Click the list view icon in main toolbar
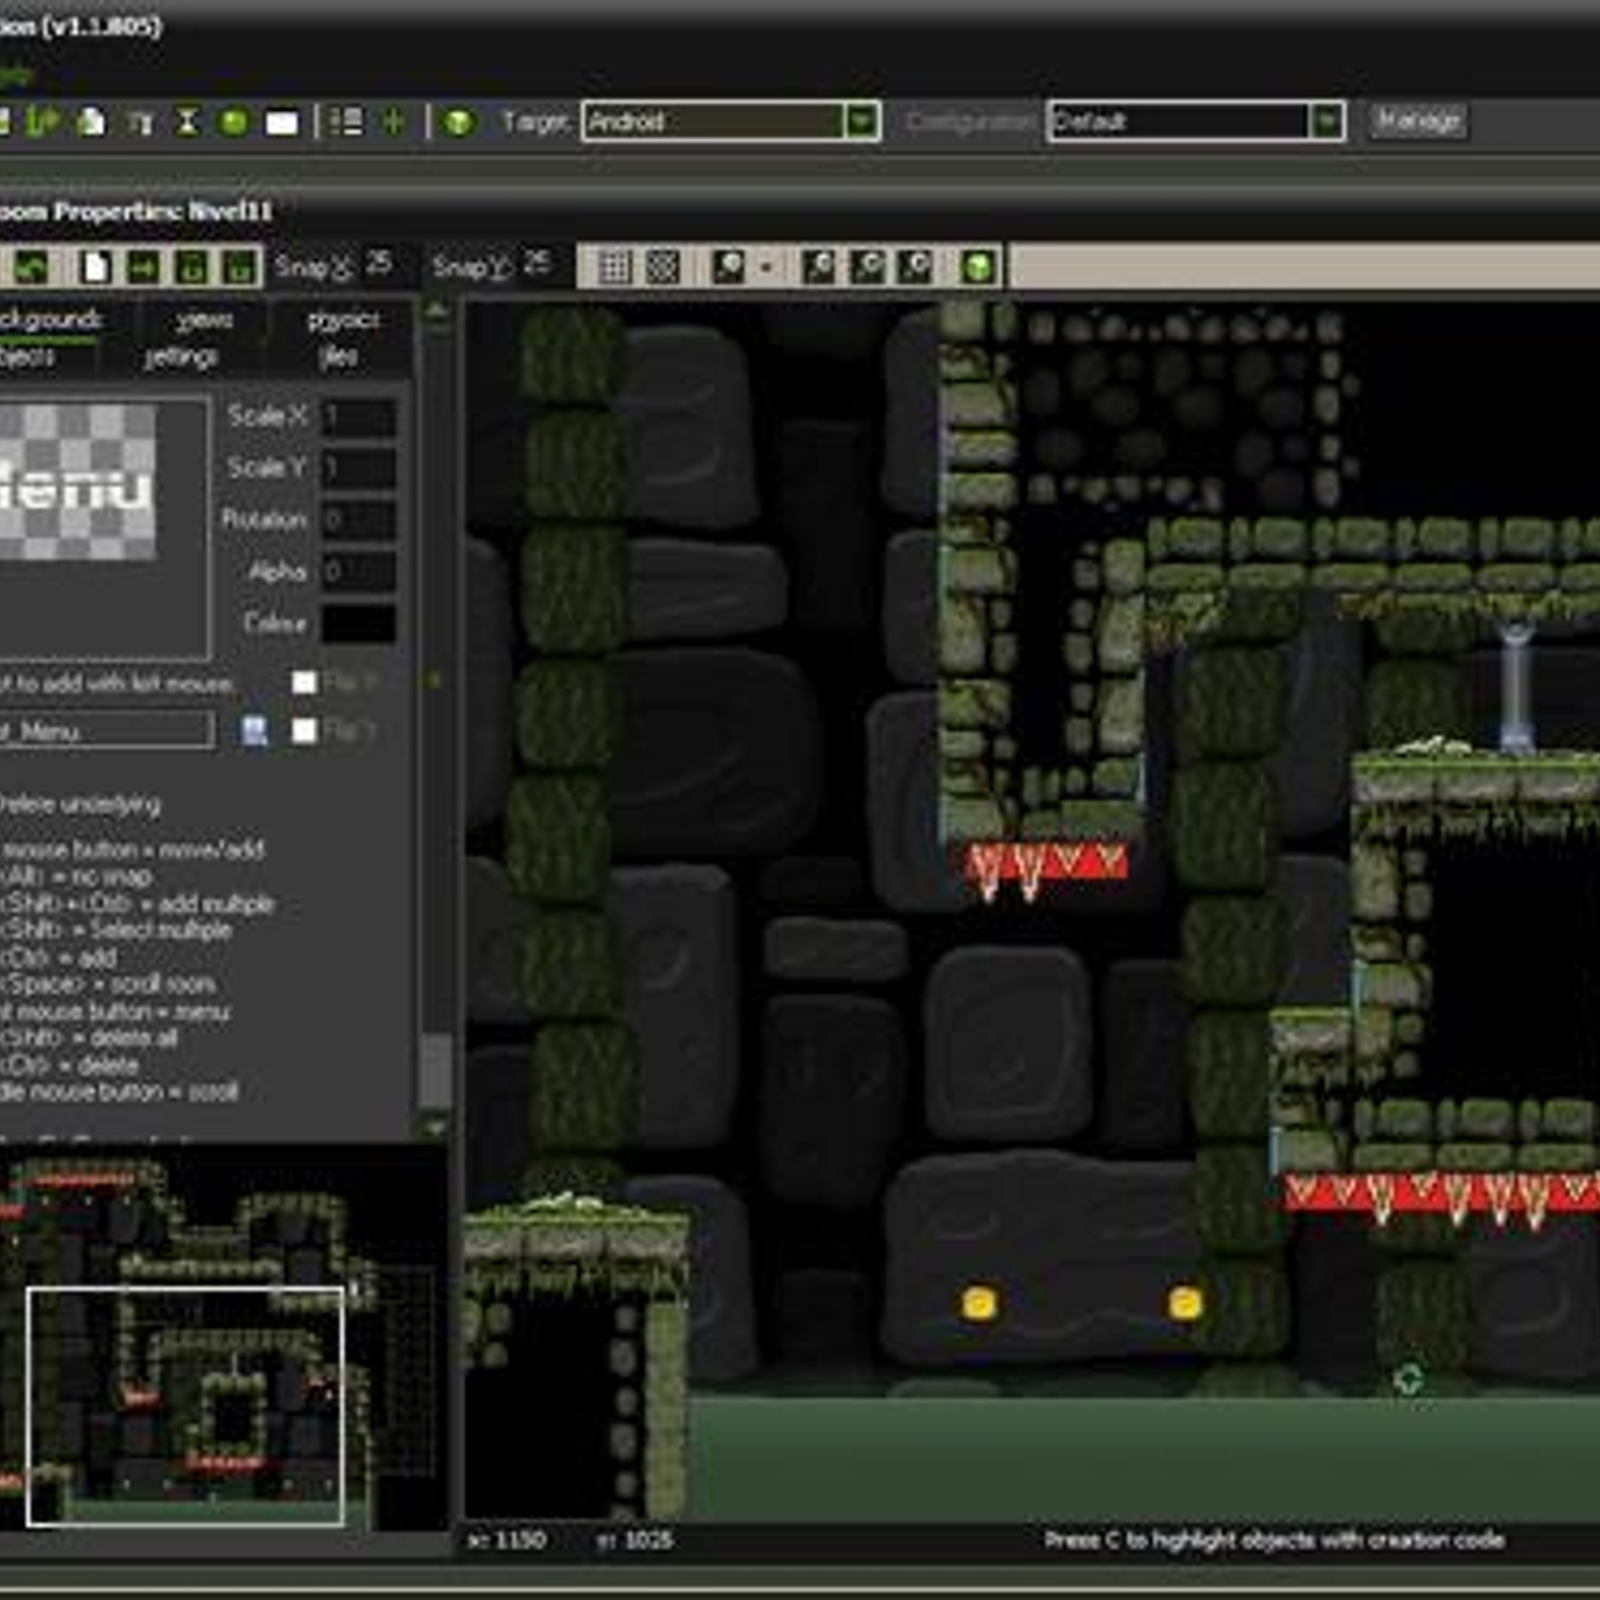 (x=346, y=122)
